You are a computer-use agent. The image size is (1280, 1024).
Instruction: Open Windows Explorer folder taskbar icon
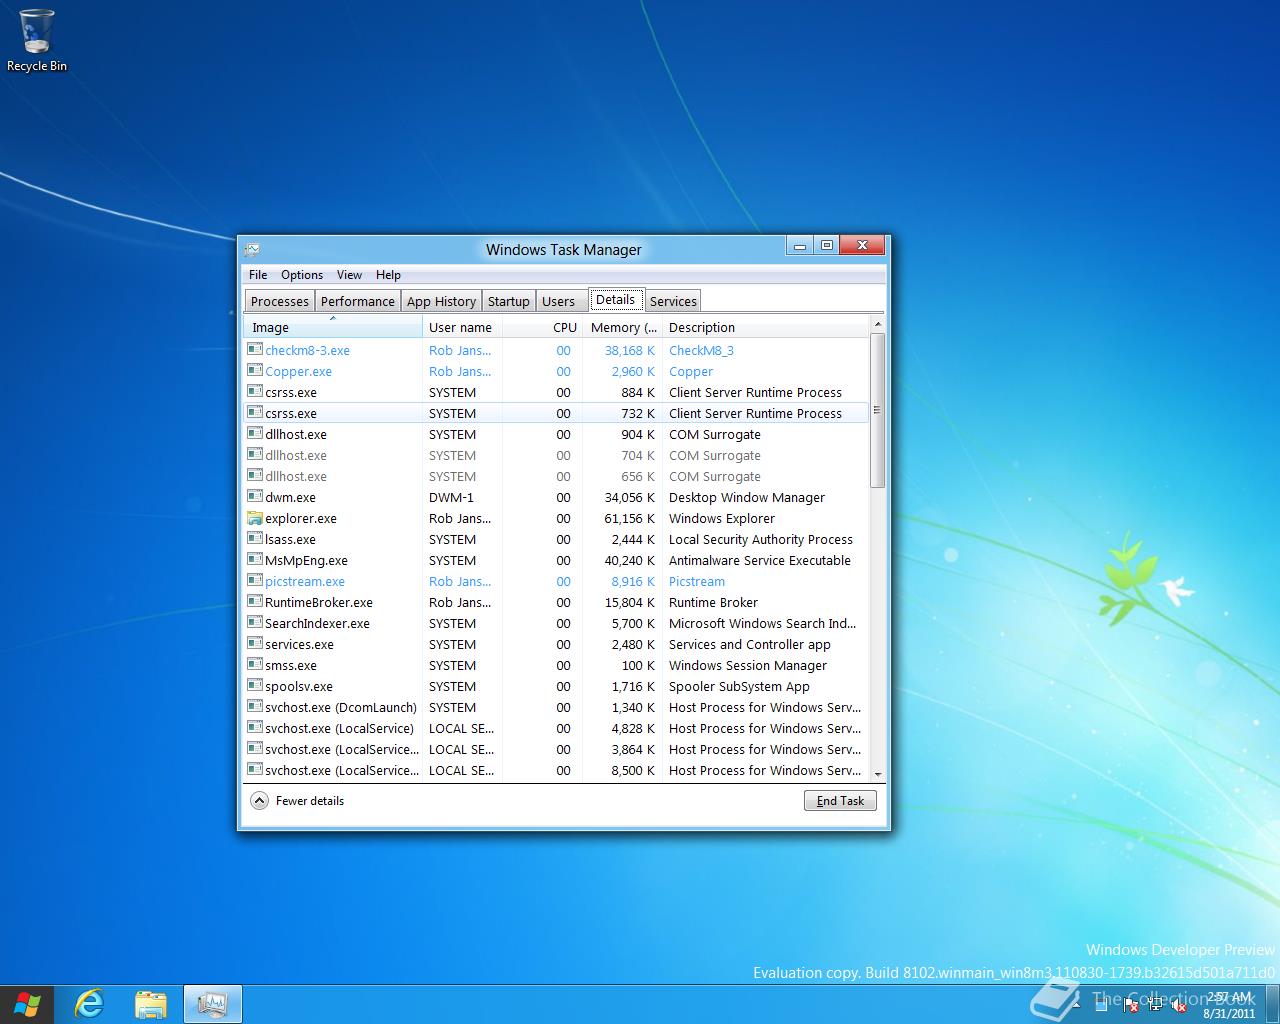point(151,1004)
